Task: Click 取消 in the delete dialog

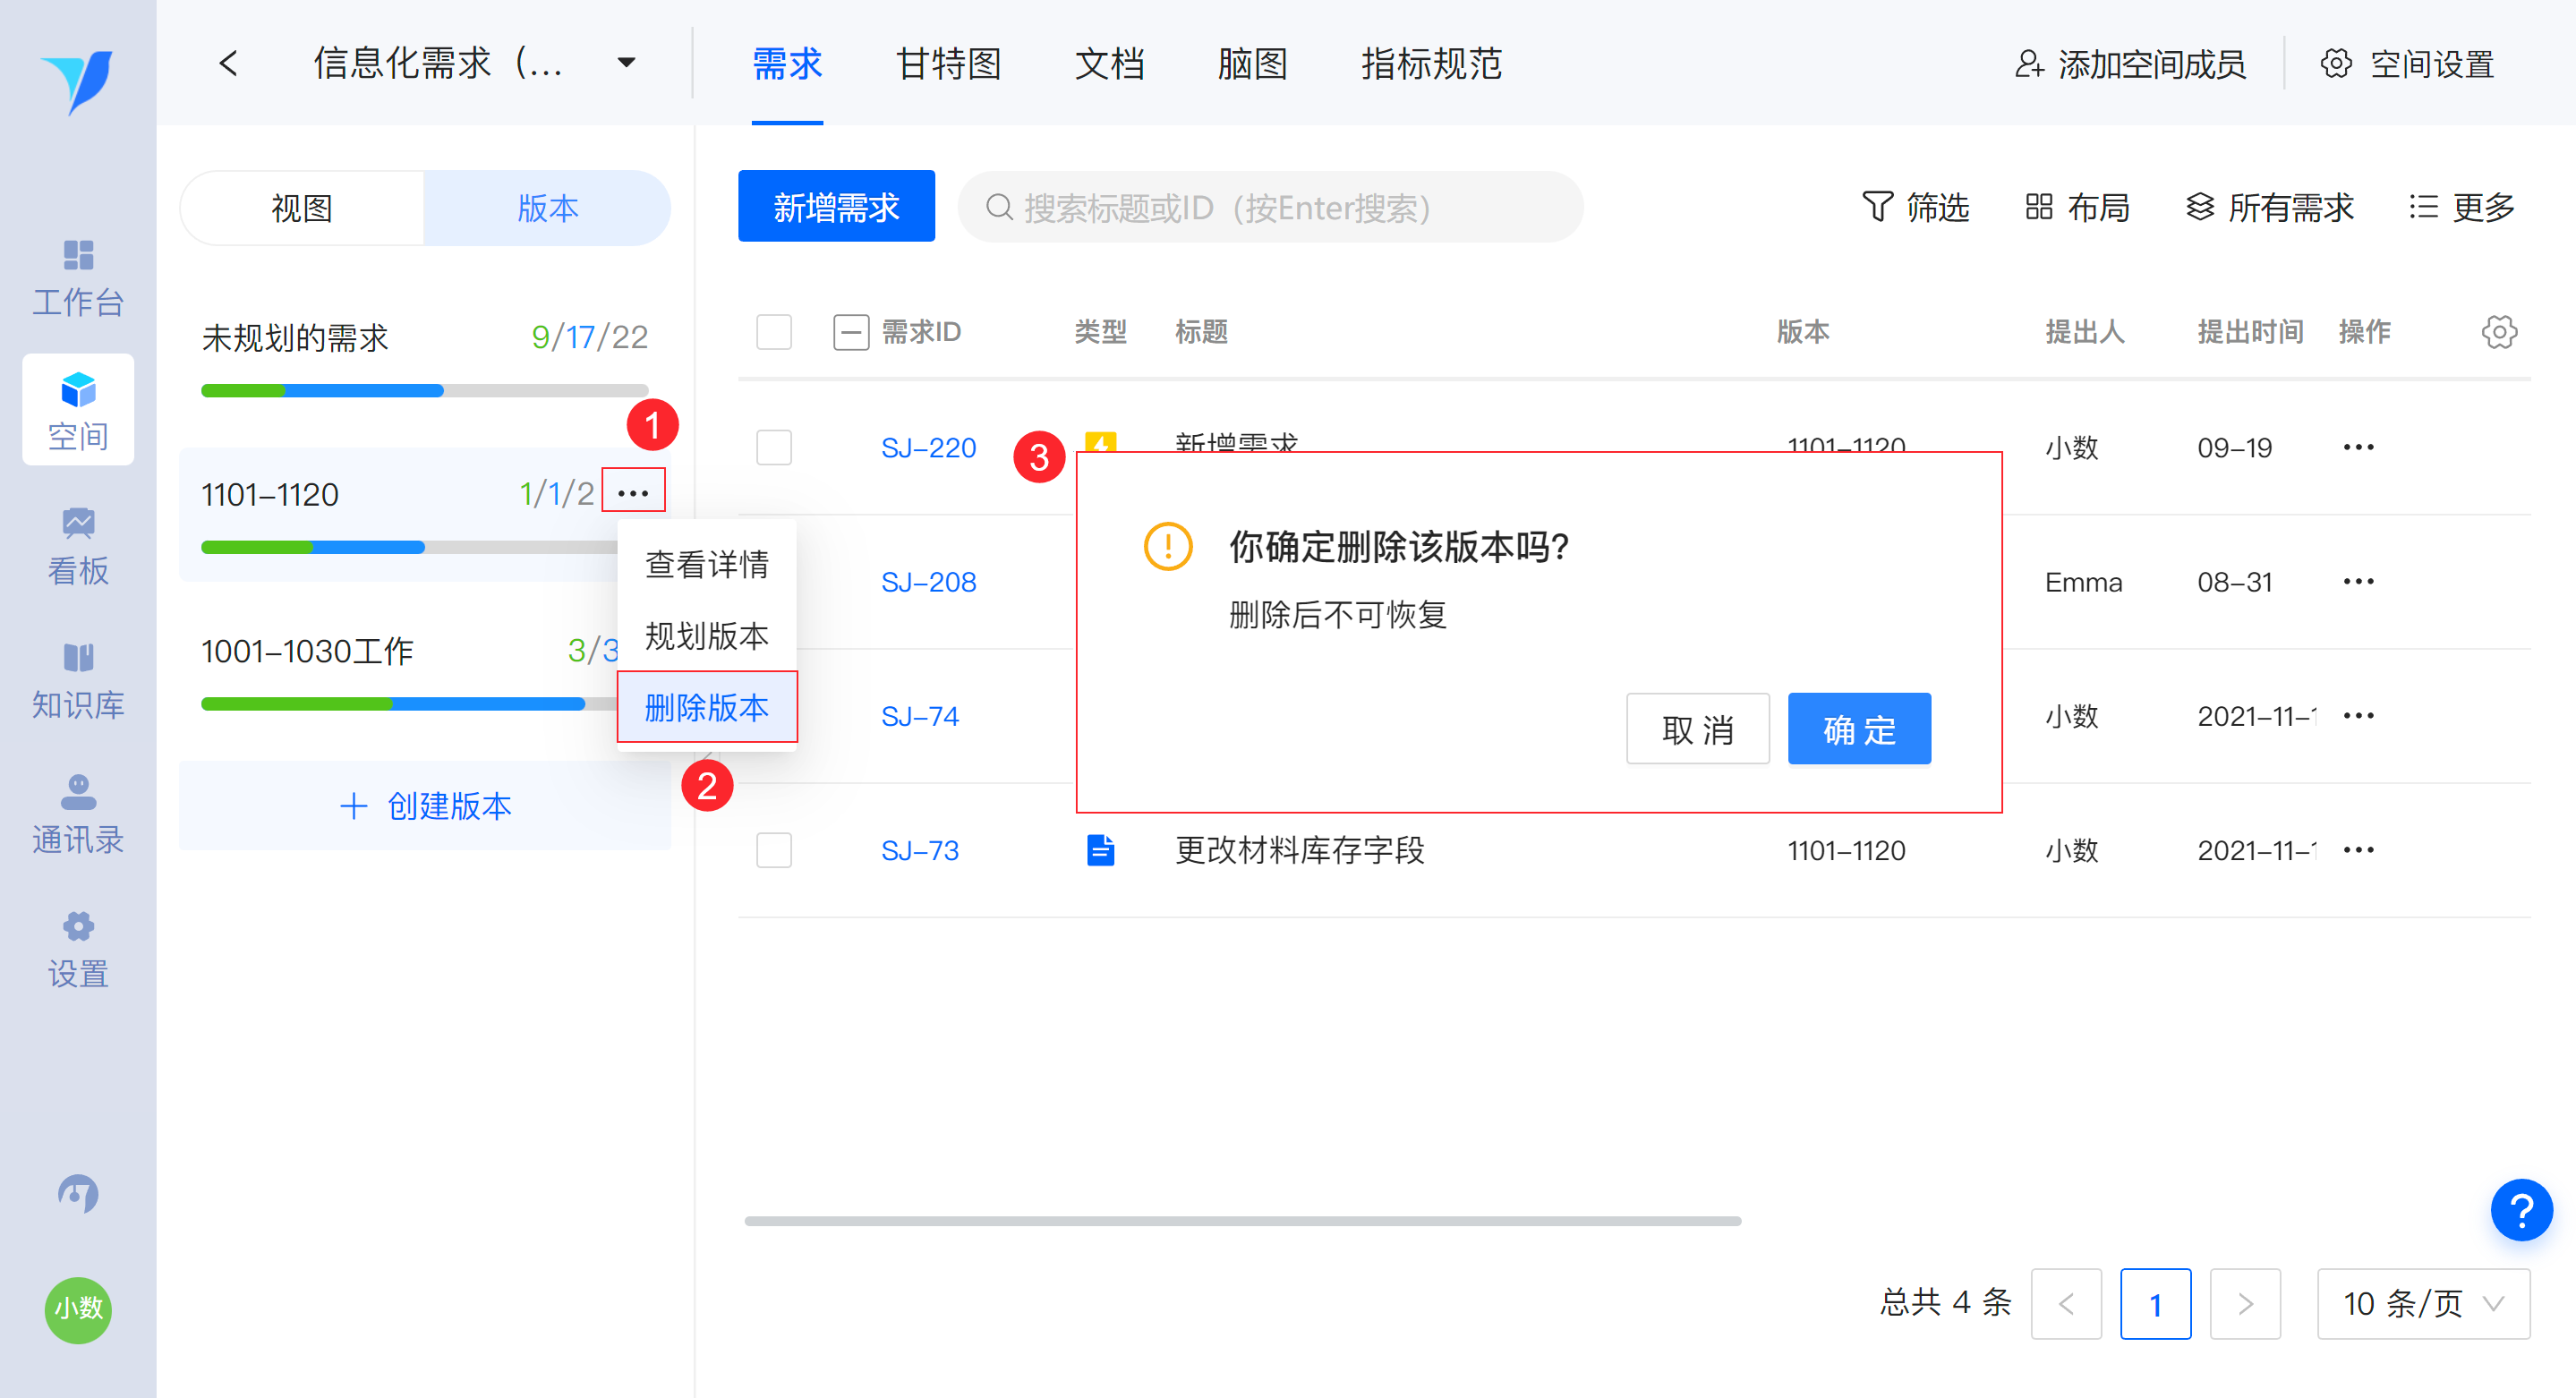Action: (x=1697, y=729)
